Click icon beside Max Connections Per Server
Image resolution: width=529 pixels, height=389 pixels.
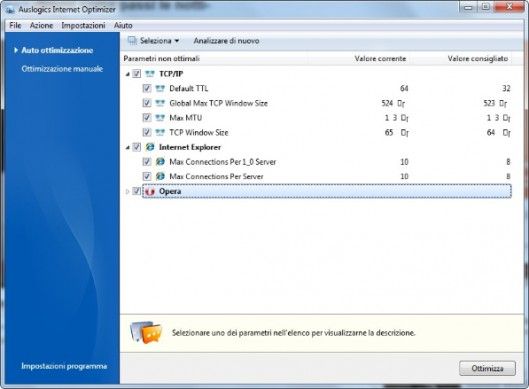pyautogui.click(x=160, y=176)
